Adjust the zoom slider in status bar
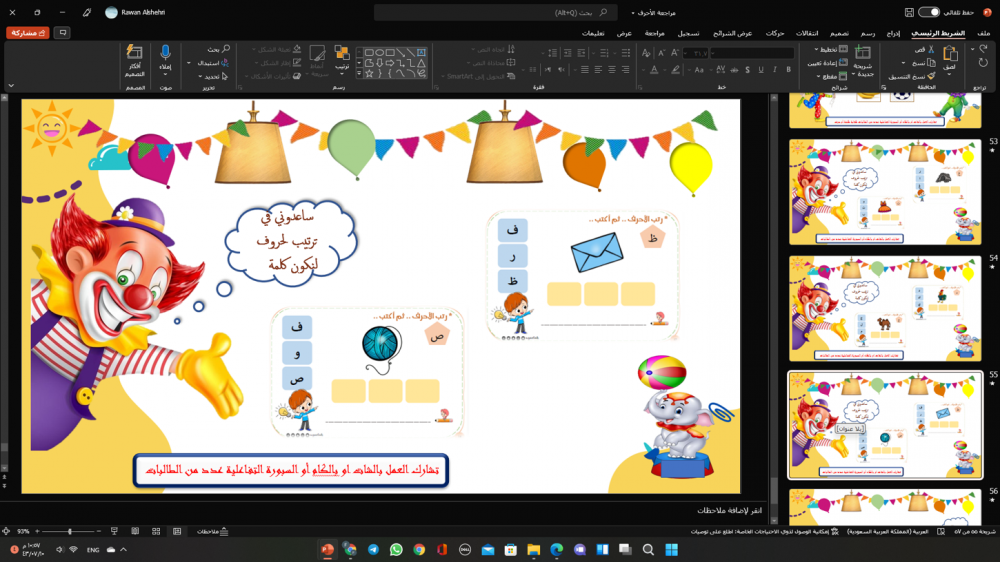Screen dimensions: 1000x562 pos(70,531)
